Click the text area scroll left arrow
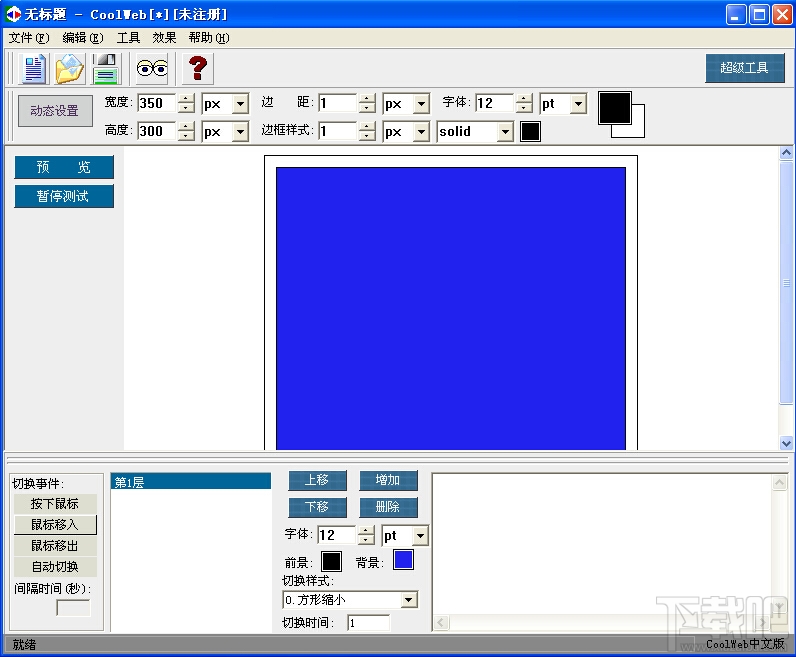 tap(441, 622)
